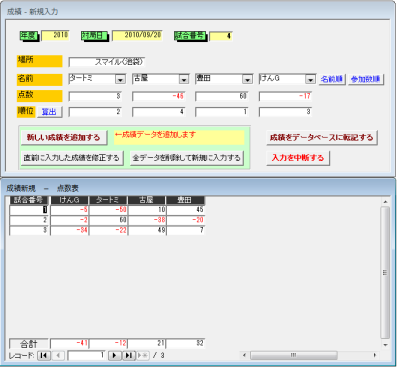Click cell 60 in table row 2
Screen dimensions: 398x367
pyautogui.click(x=108, y=220)
